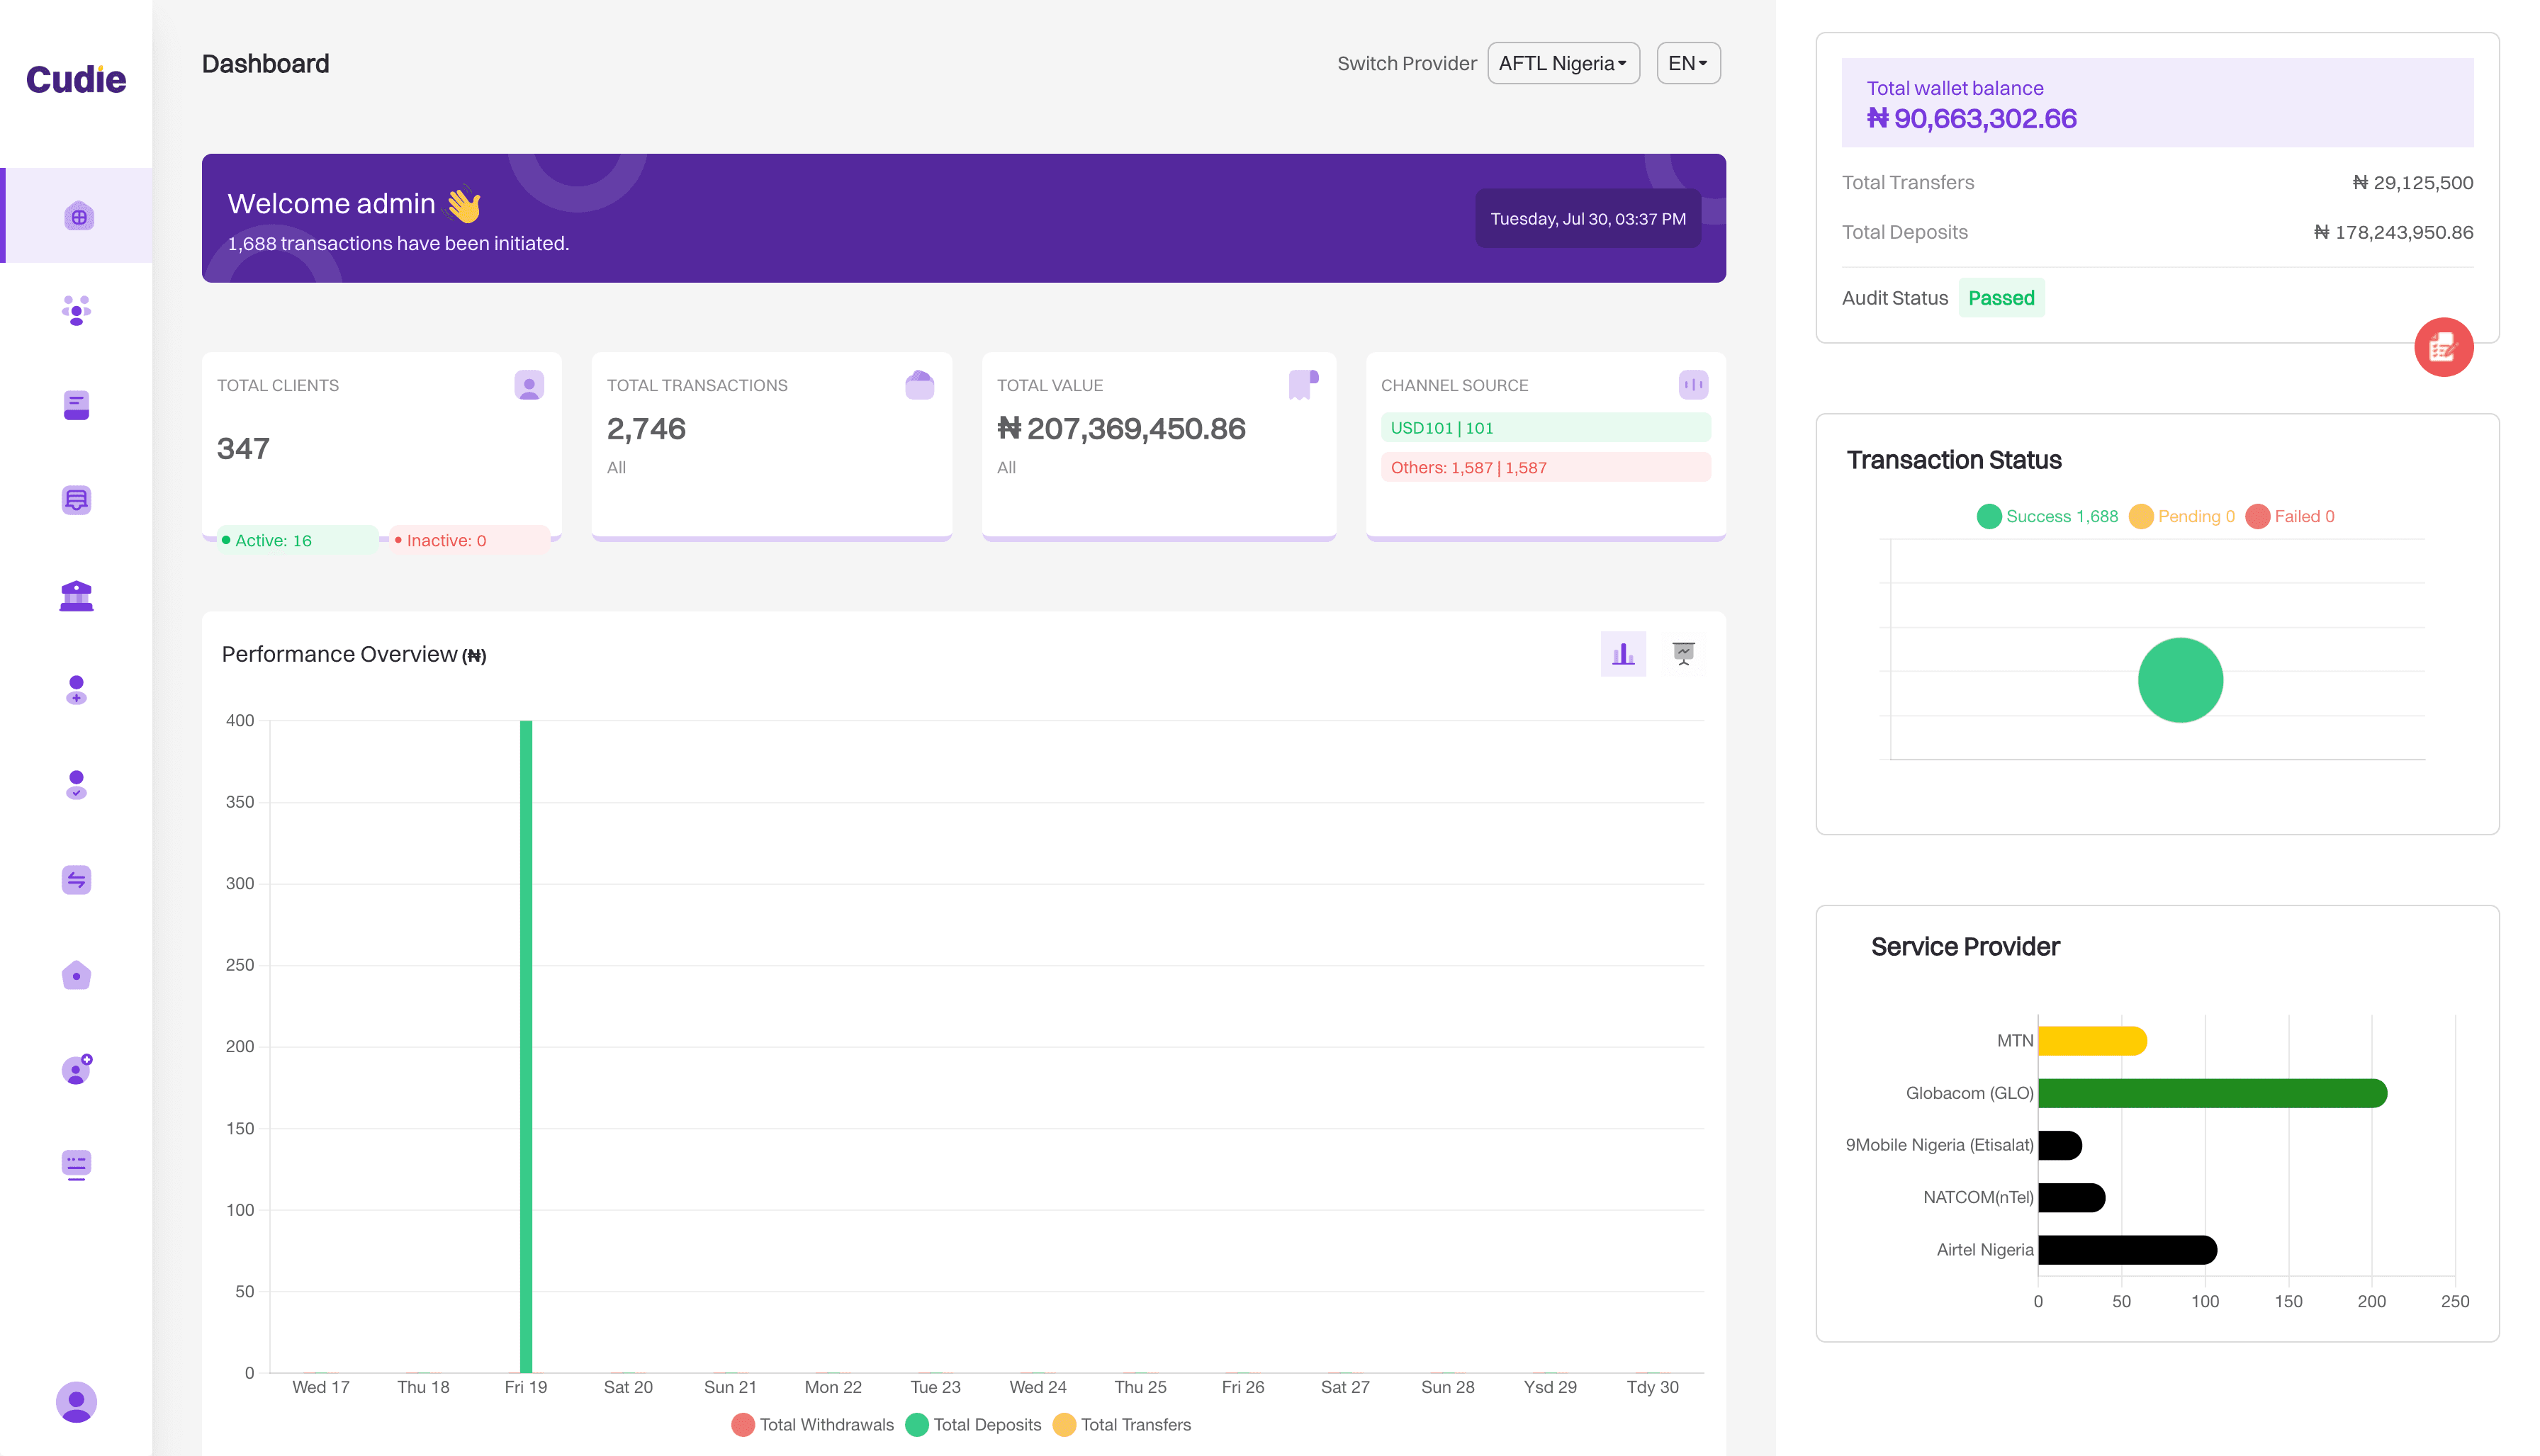
Task: Toggle Total Withdrawals legend item
Action: pyautogui.click(x=812, y=1424)
